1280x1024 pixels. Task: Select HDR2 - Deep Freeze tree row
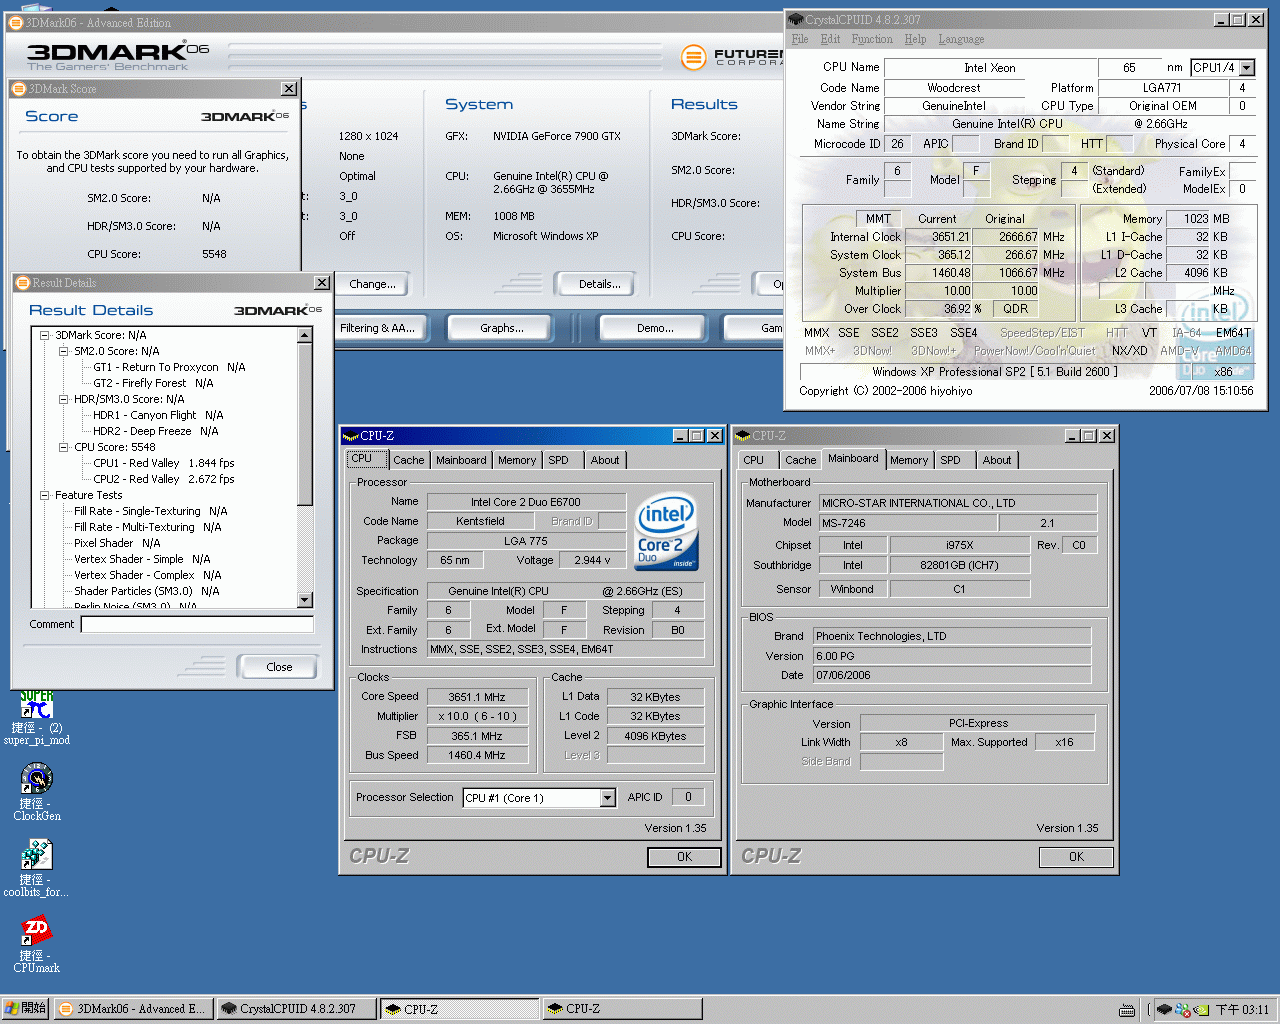tap(155, 431)
